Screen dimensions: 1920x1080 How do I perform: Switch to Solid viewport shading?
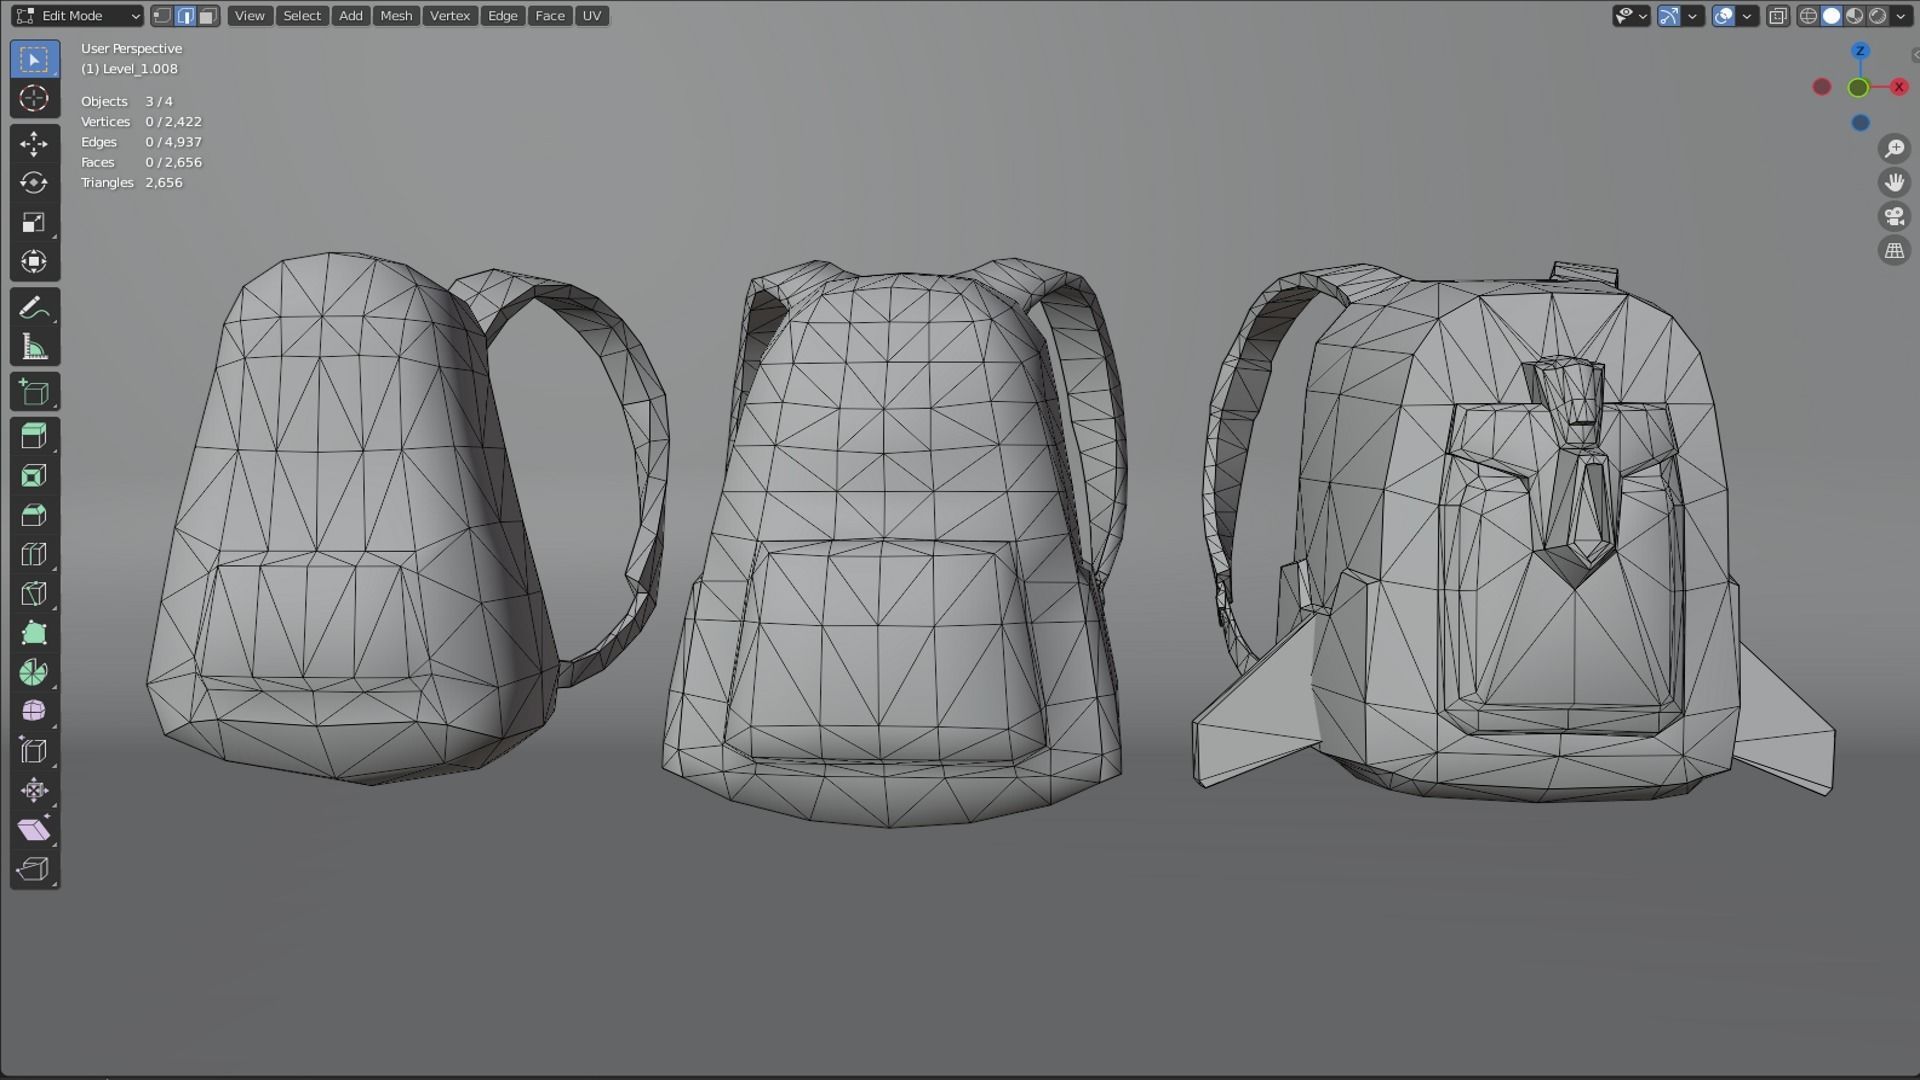coord(1831,16)
